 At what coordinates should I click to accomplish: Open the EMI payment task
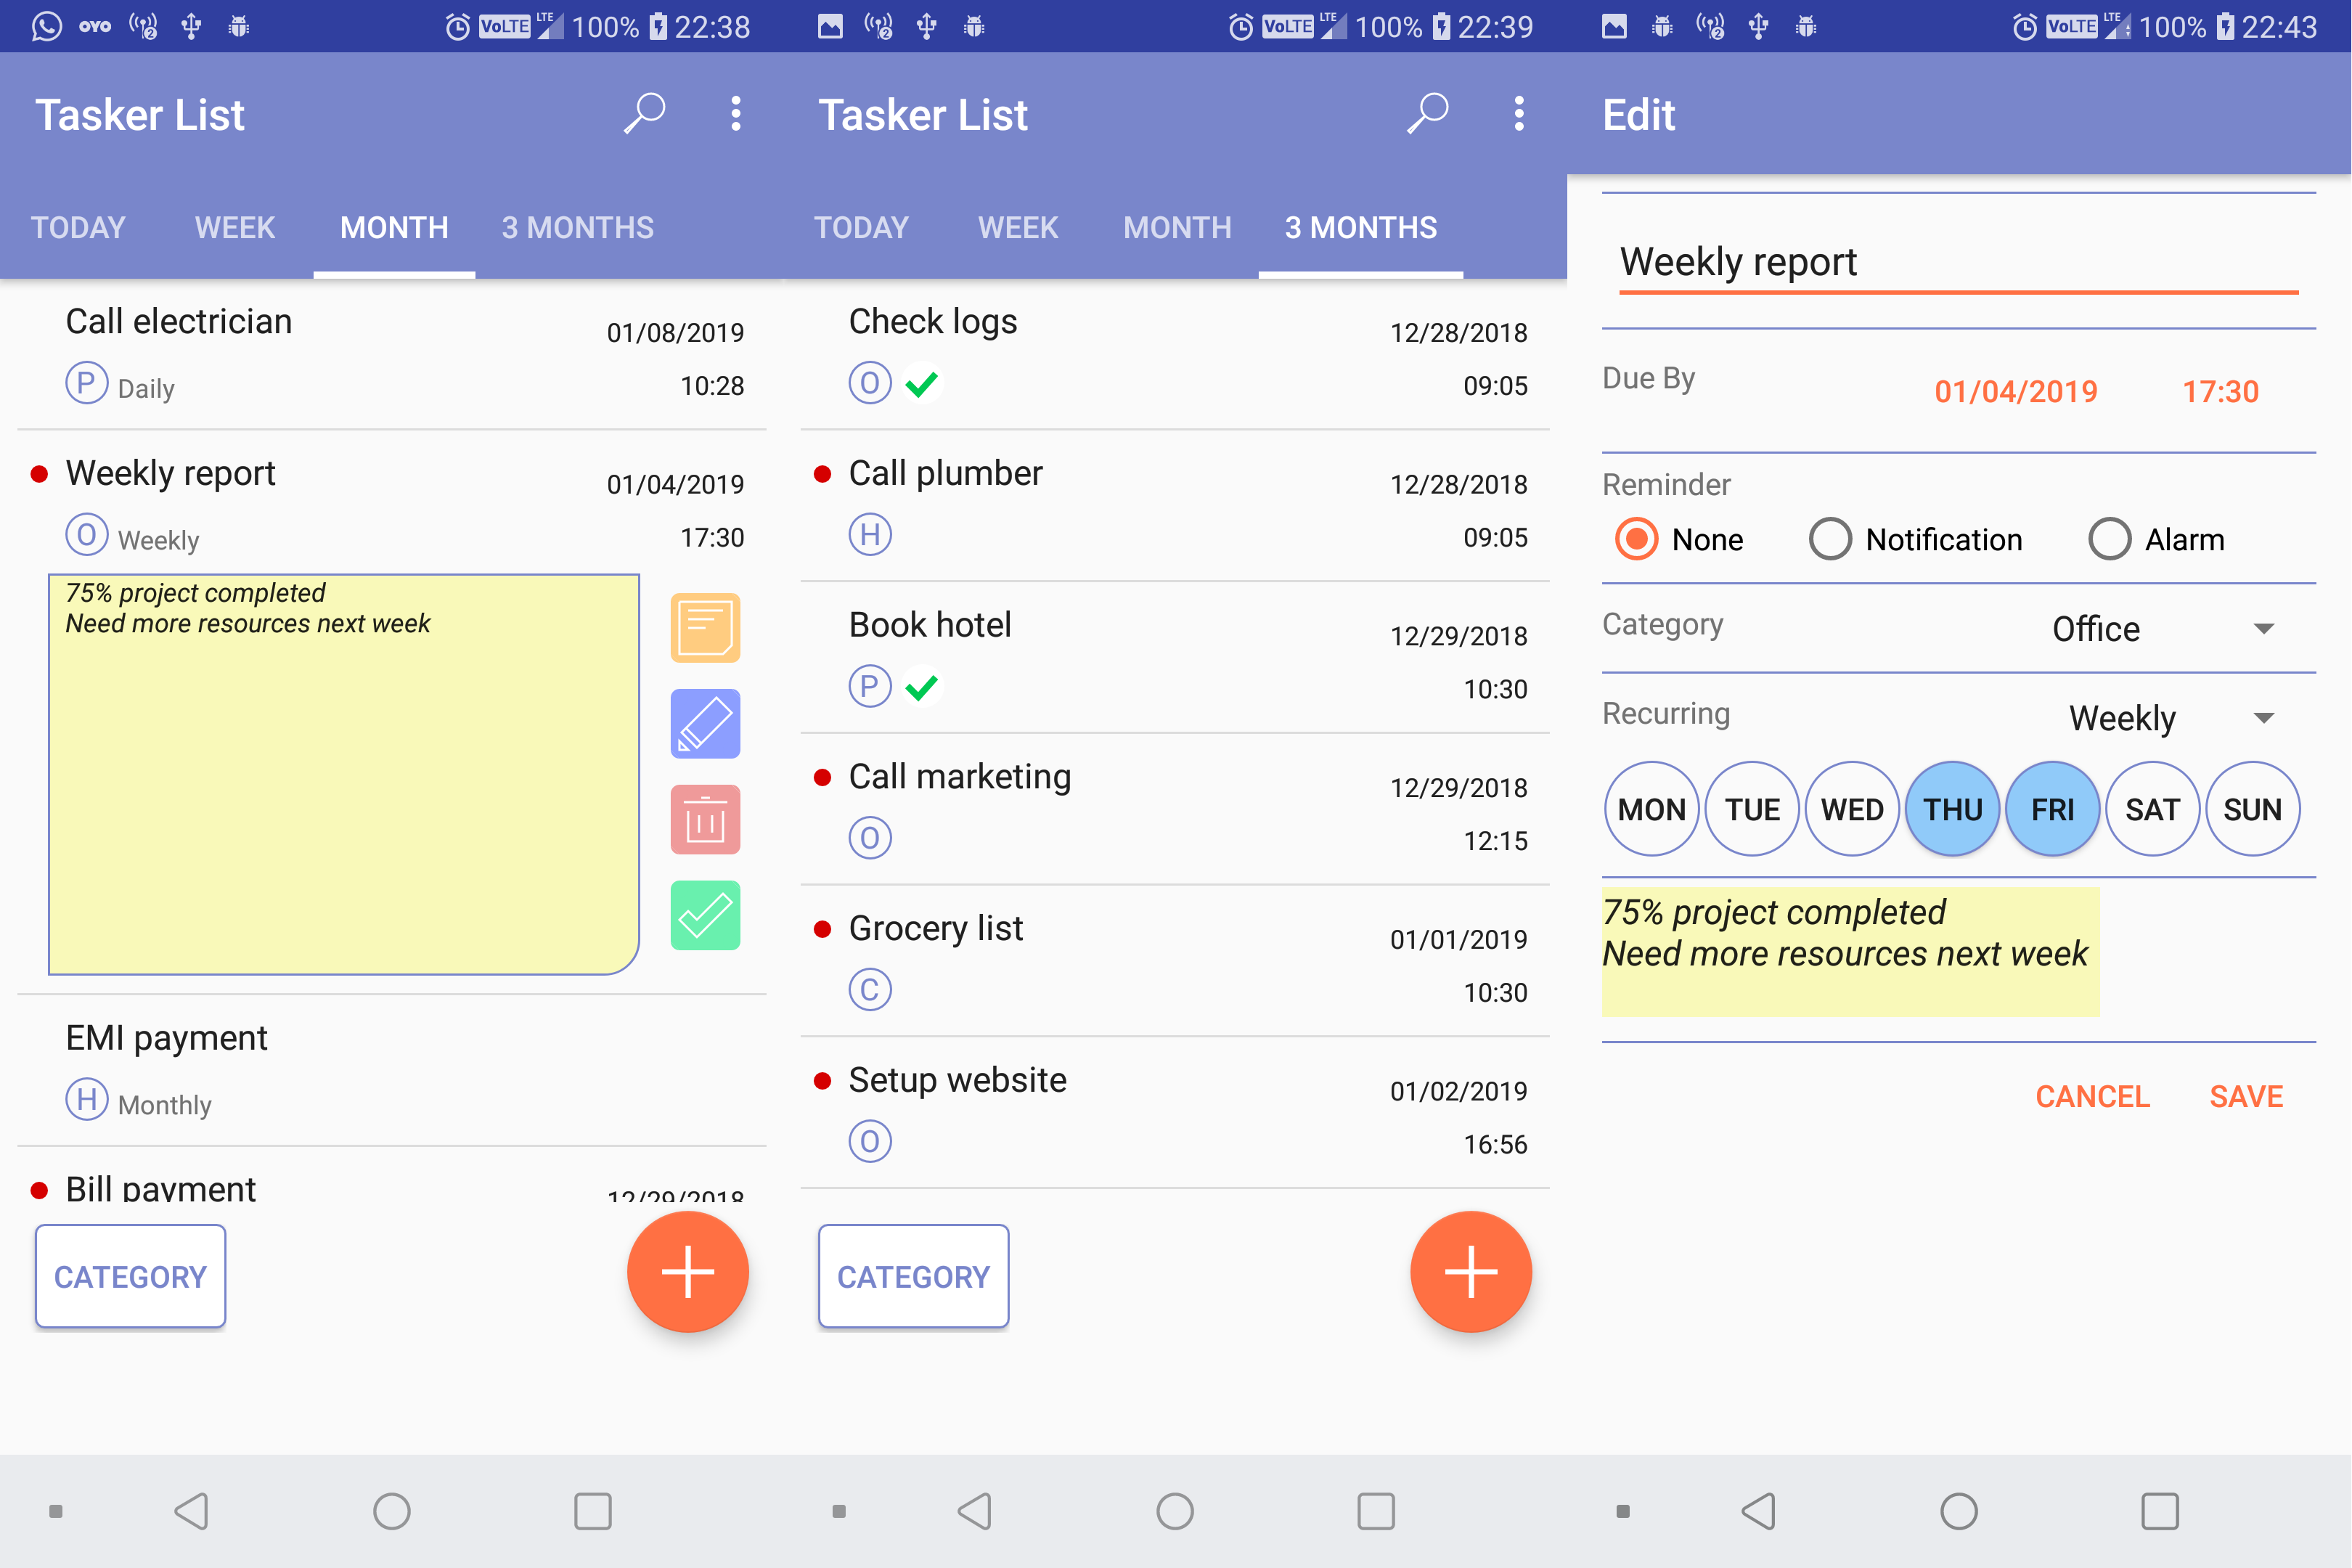(x=392, y=1070)
